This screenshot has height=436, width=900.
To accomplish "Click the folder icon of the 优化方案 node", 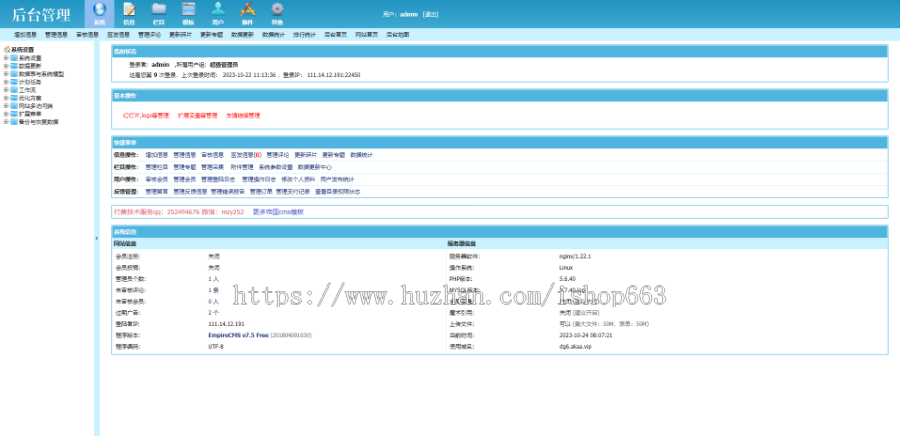I will point(14,98).
